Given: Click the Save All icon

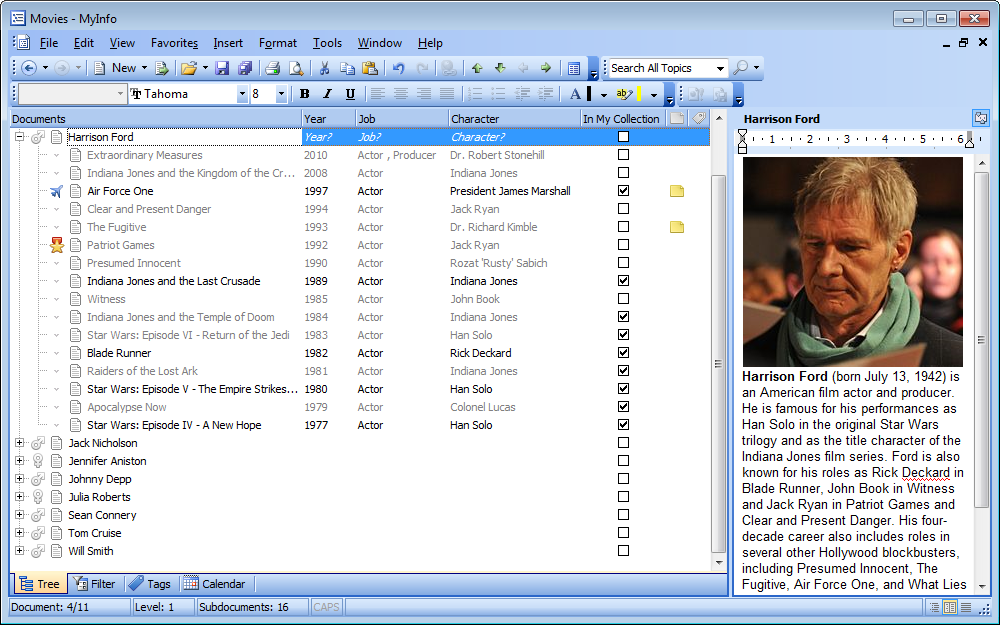Looking at the screenshot, I should (245, 68).
